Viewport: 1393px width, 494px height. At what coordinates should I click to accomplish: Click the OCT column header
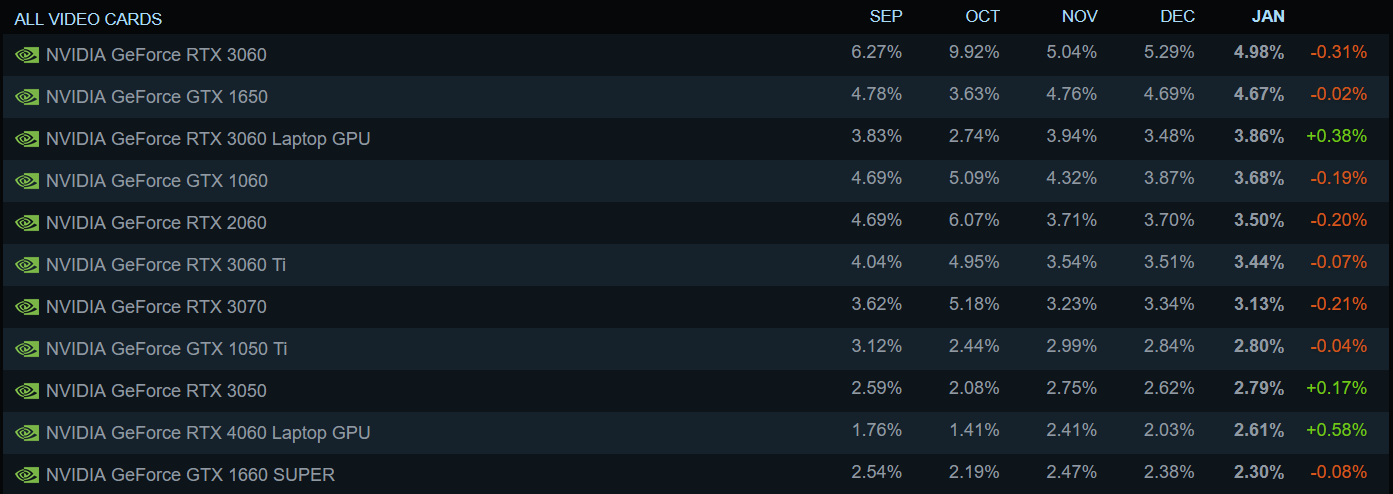(x=982, y=16)
